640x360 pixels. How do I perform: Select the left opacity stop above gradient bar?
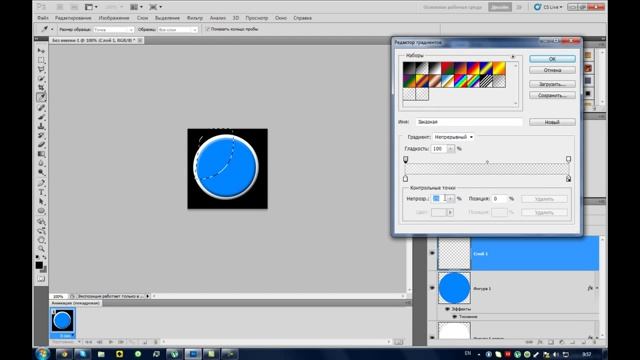coord(405,159)
